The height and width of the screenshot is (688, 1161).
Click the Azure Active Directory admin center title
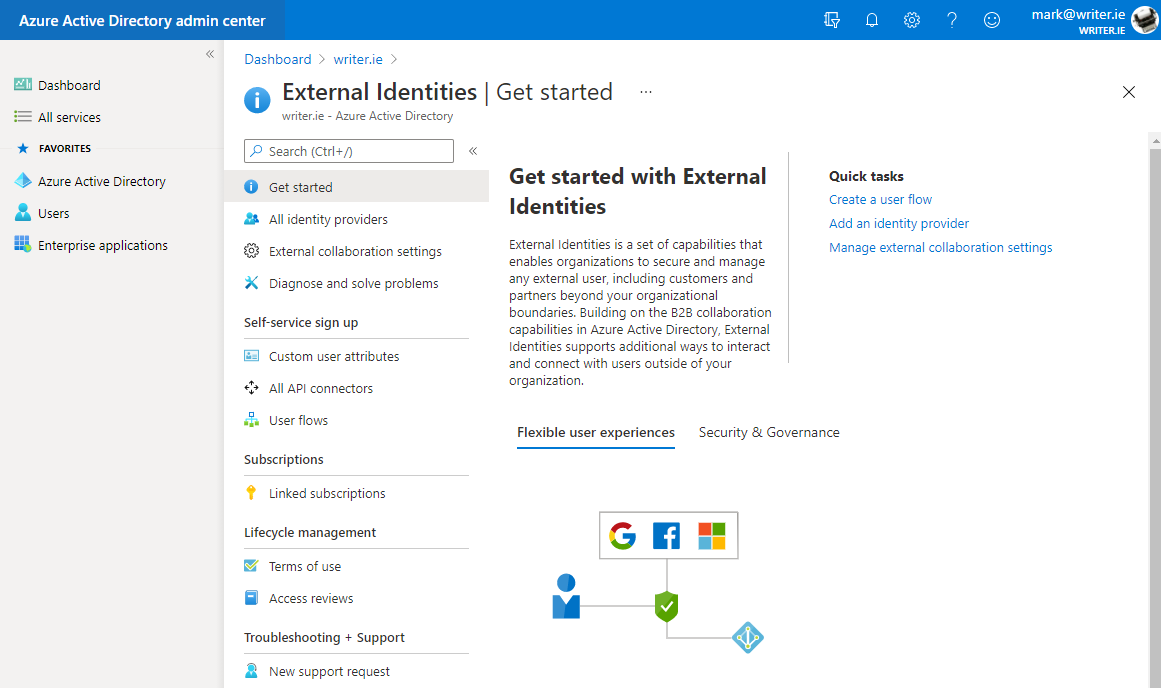point(142,21)
